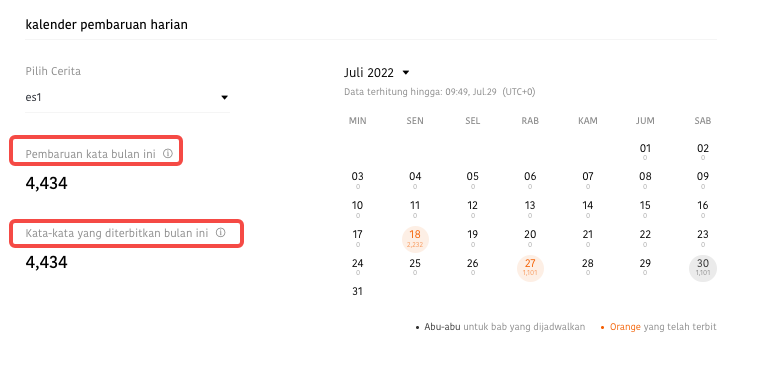This screenshot has height=370, width=774.
Task: Click the Juli 2022 month label
Action: (369, 73)
